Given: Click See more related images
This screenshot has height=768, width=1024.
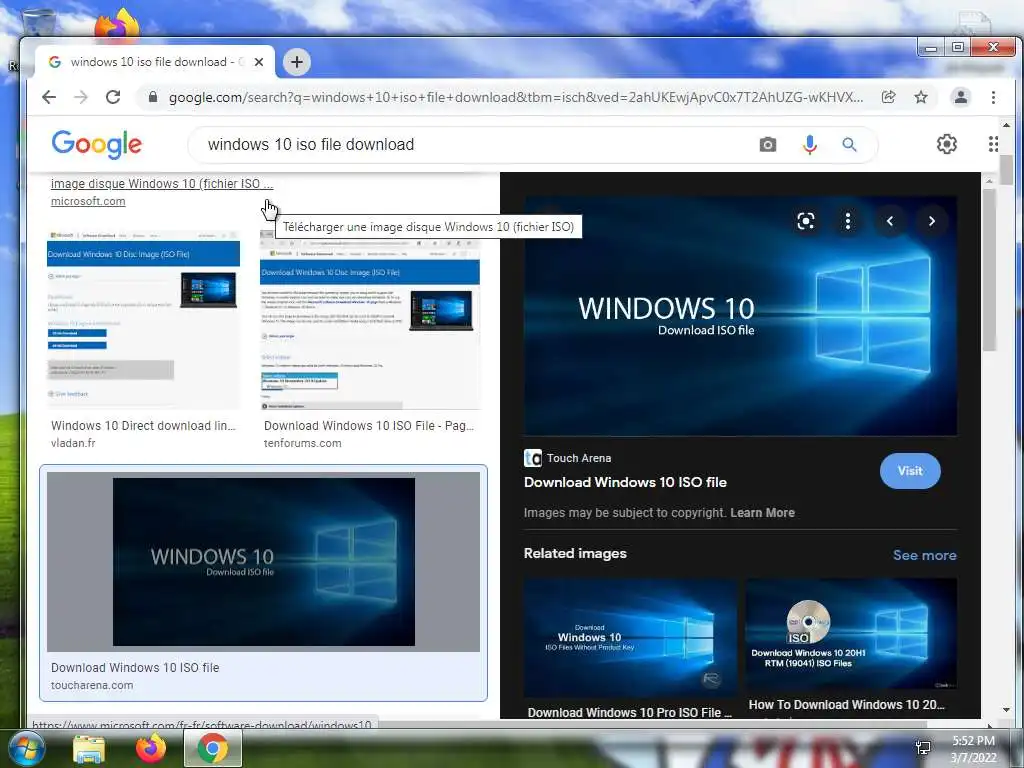Looking at the screenshot, I should (924, 555).
